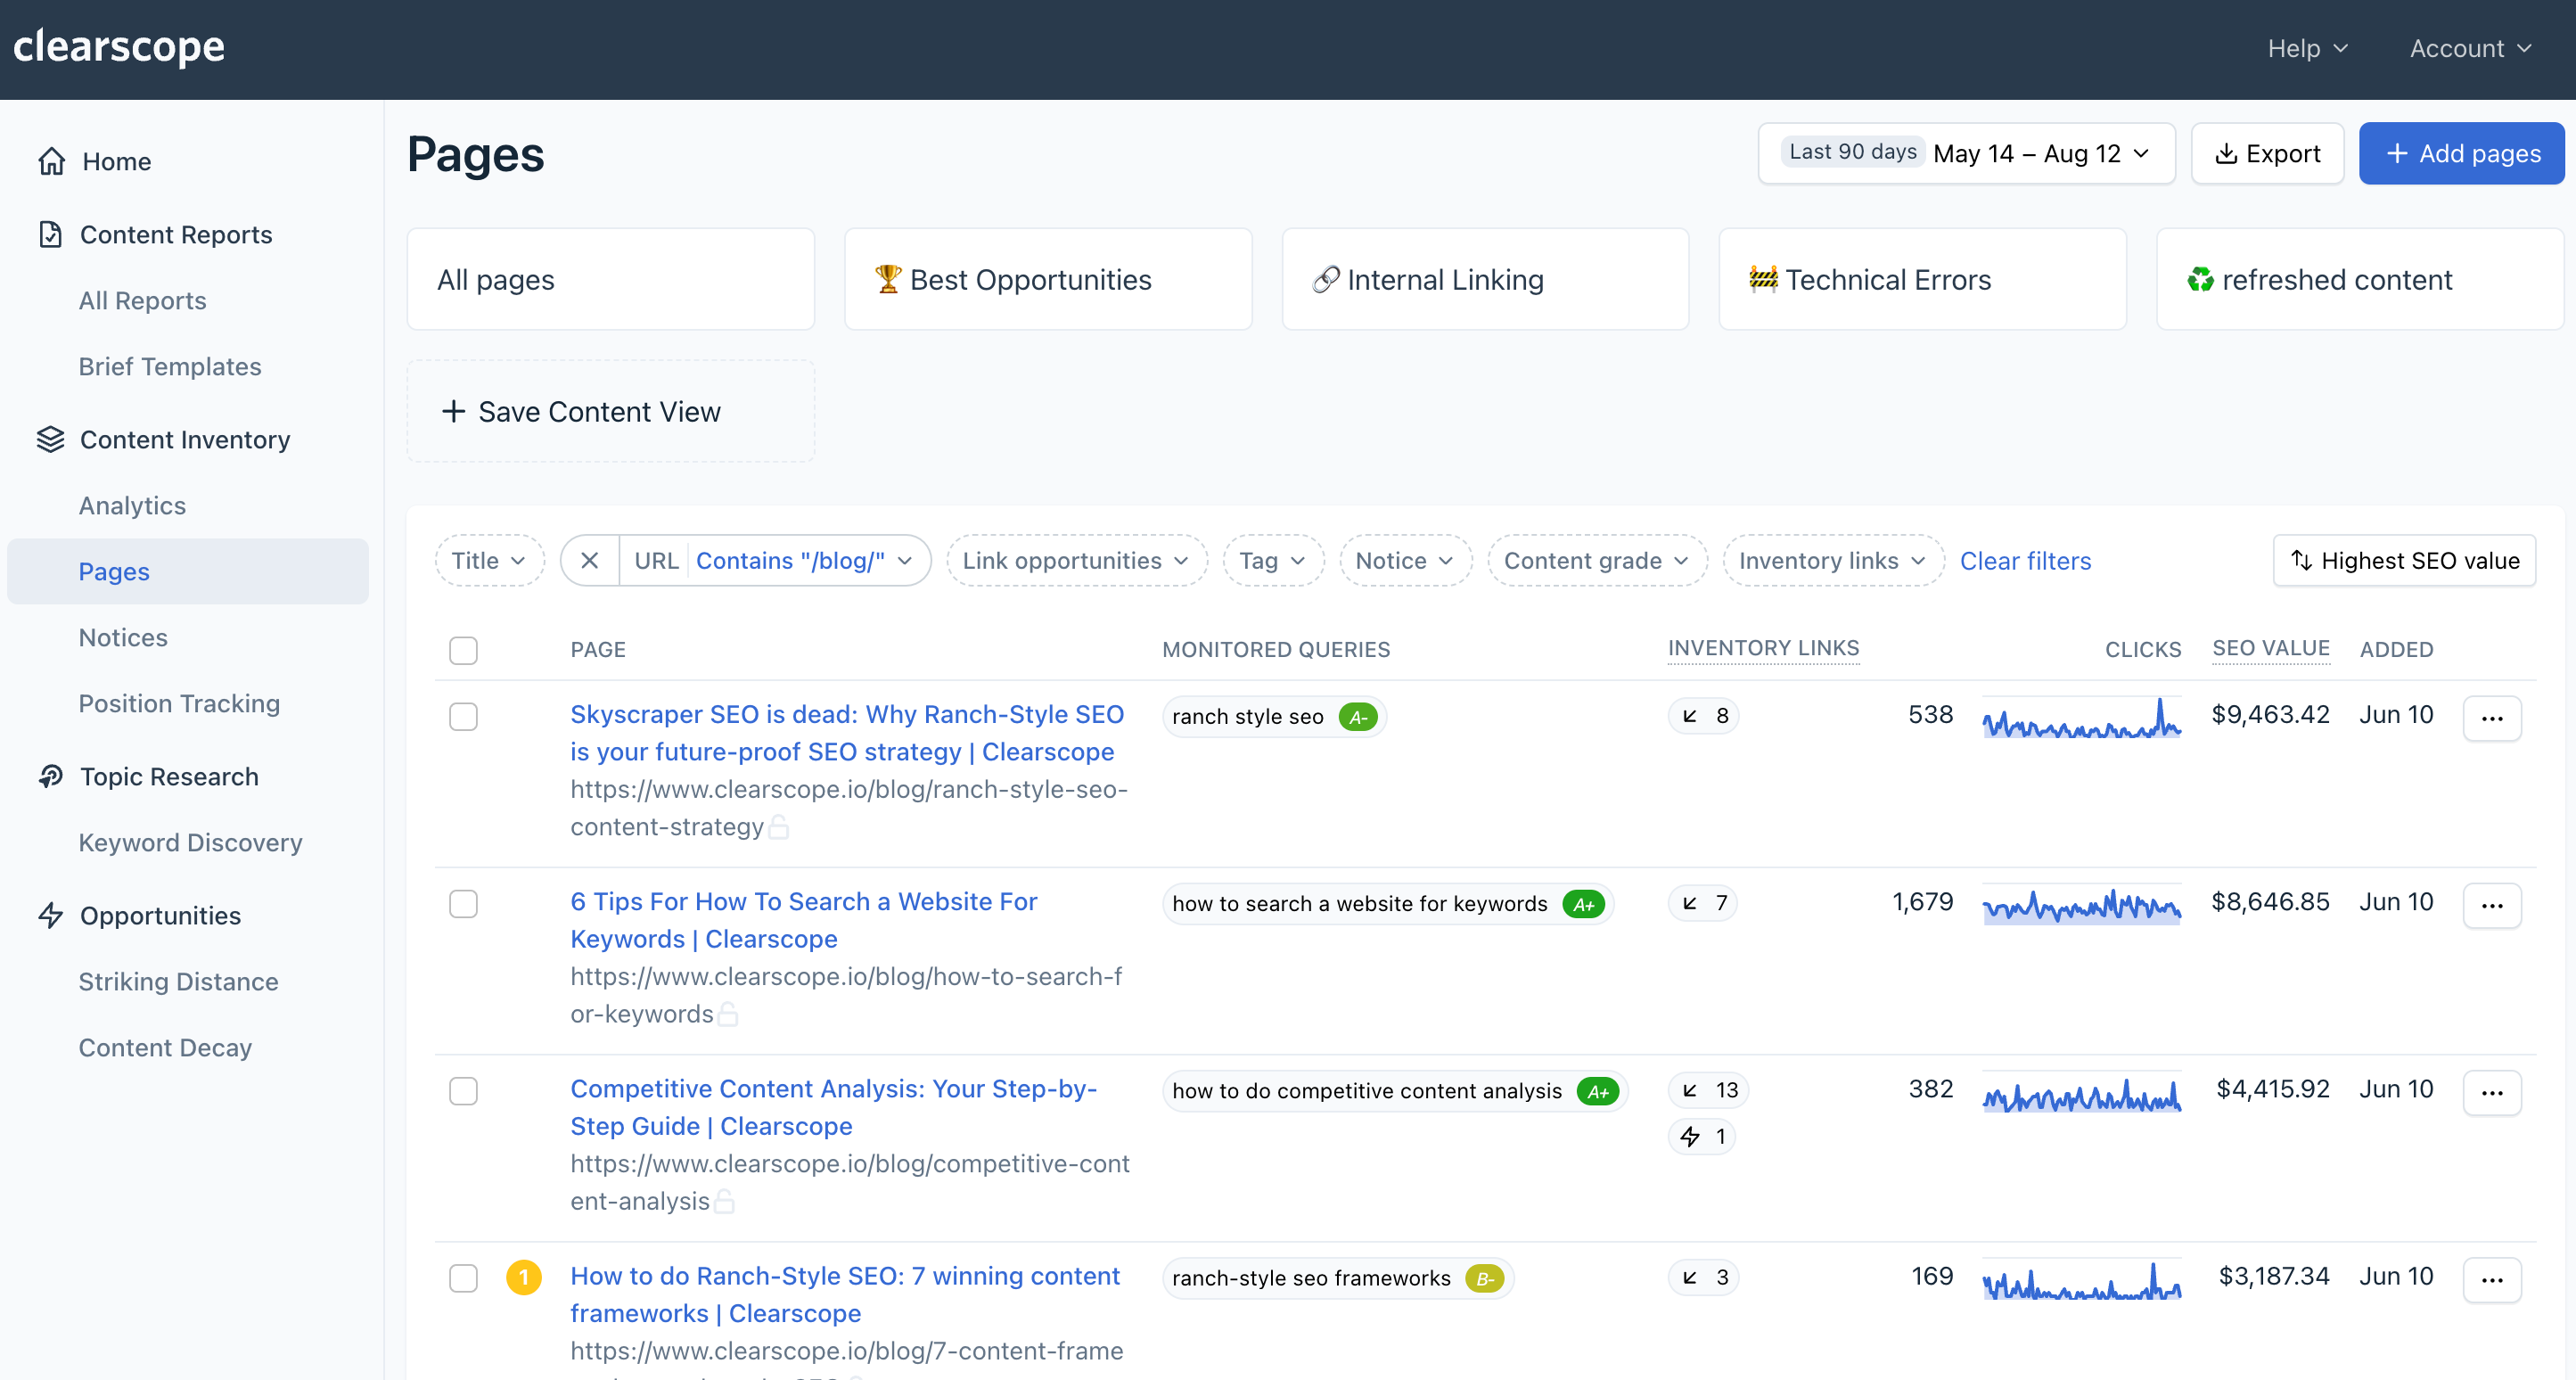Remove the URL filter with X icon
This screenshot has height=1380, width=2576.
pyautogui.click(x=590, y=561)
